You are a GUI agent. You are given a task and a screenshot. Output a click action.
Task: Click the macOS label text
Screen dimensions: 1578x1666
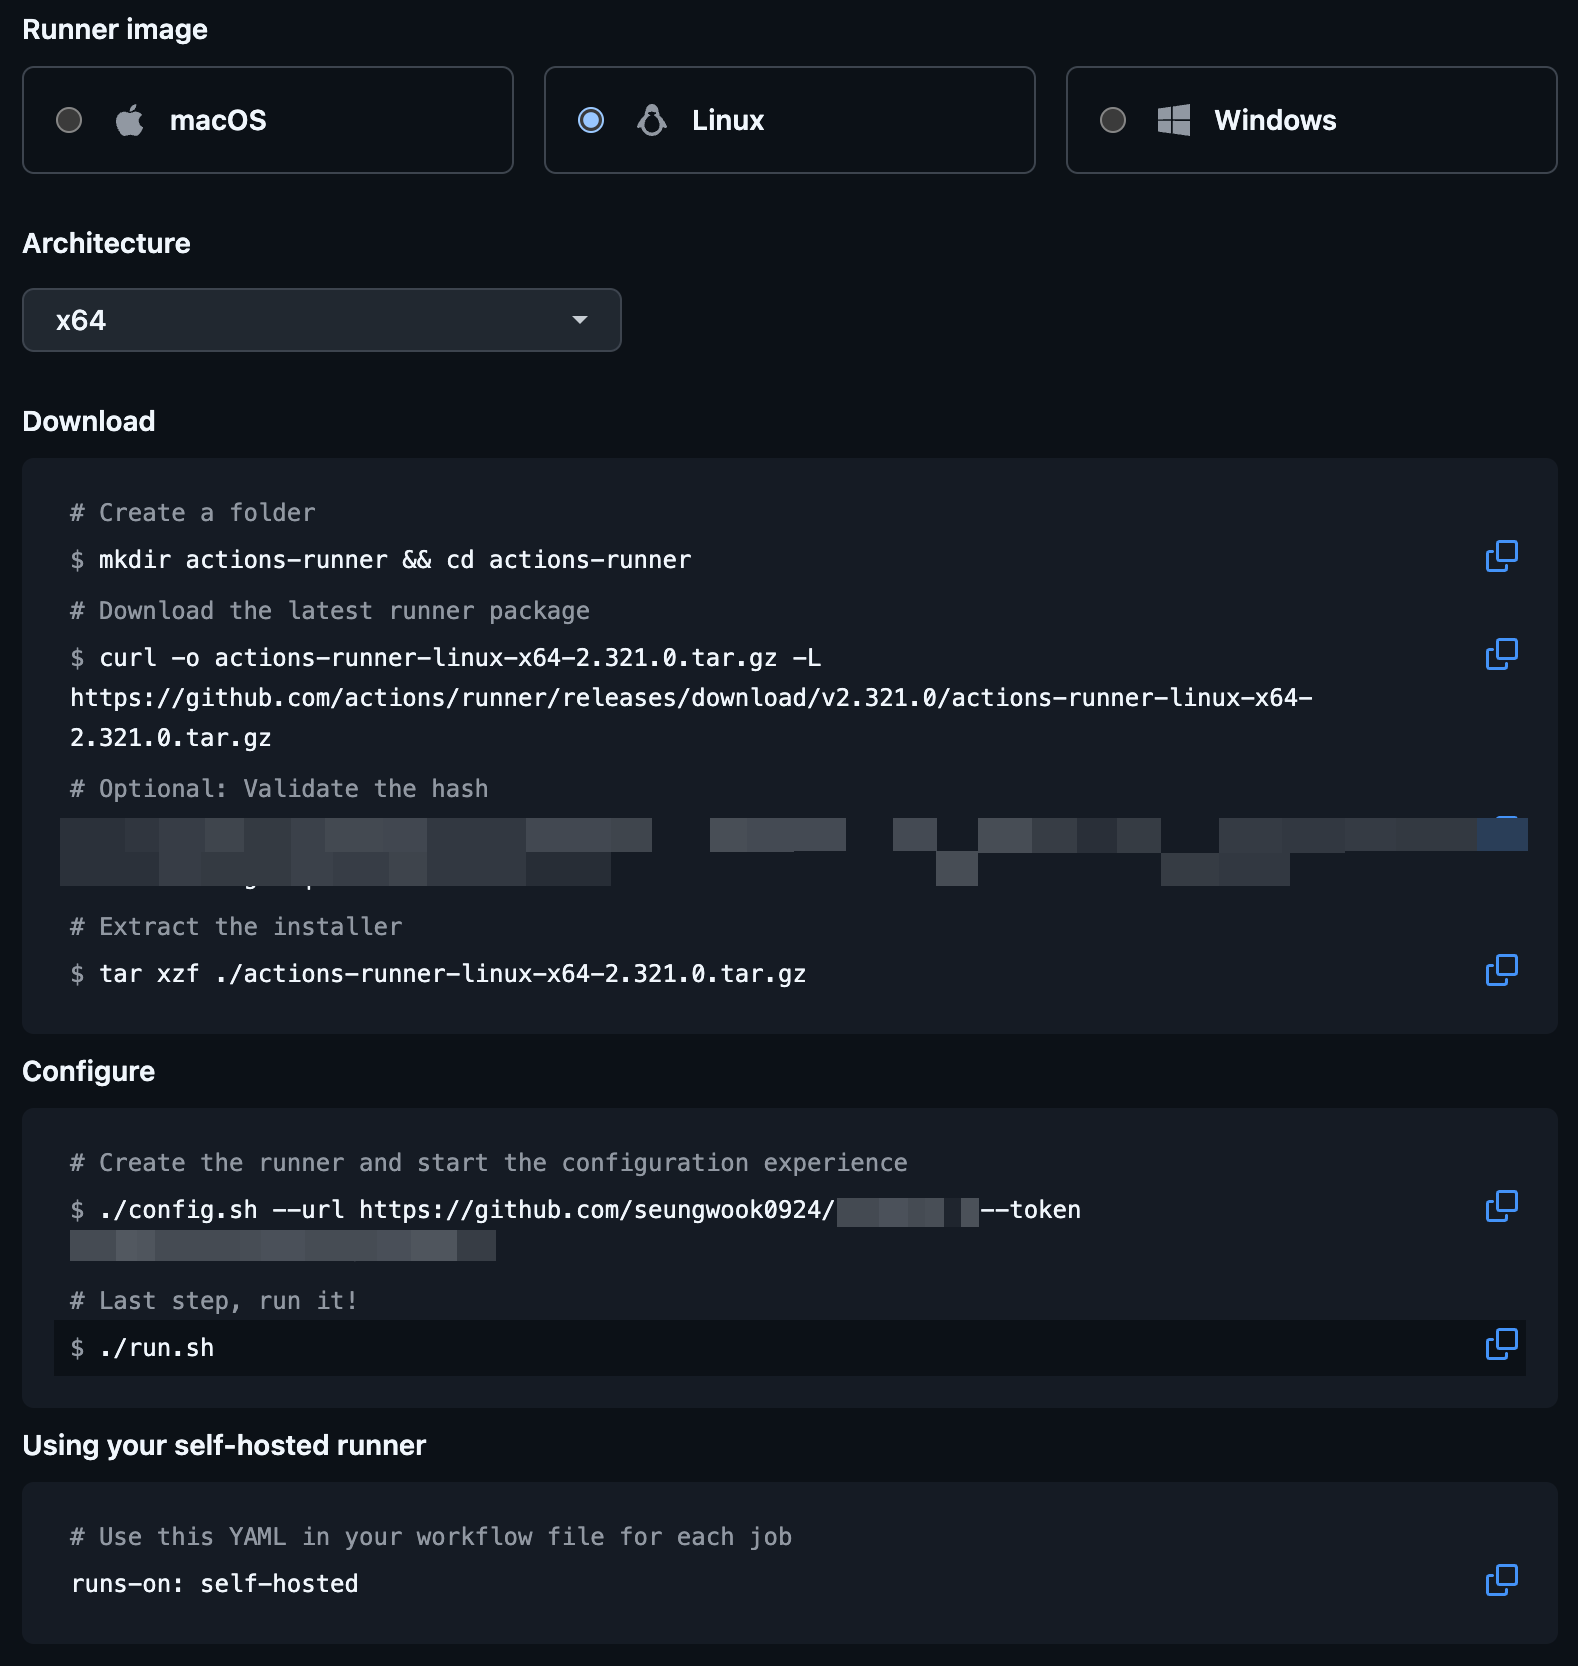218,120
